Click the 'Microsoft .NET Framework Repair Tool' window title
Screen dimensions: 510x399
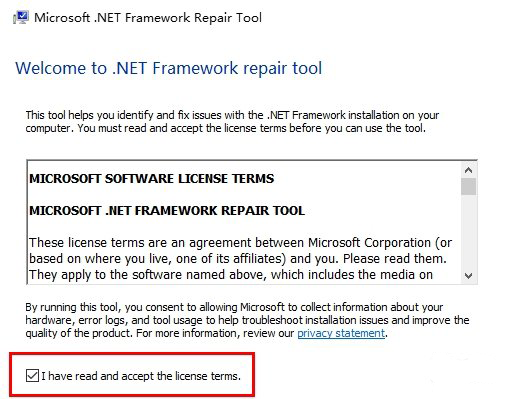click(x=148, y=17)
